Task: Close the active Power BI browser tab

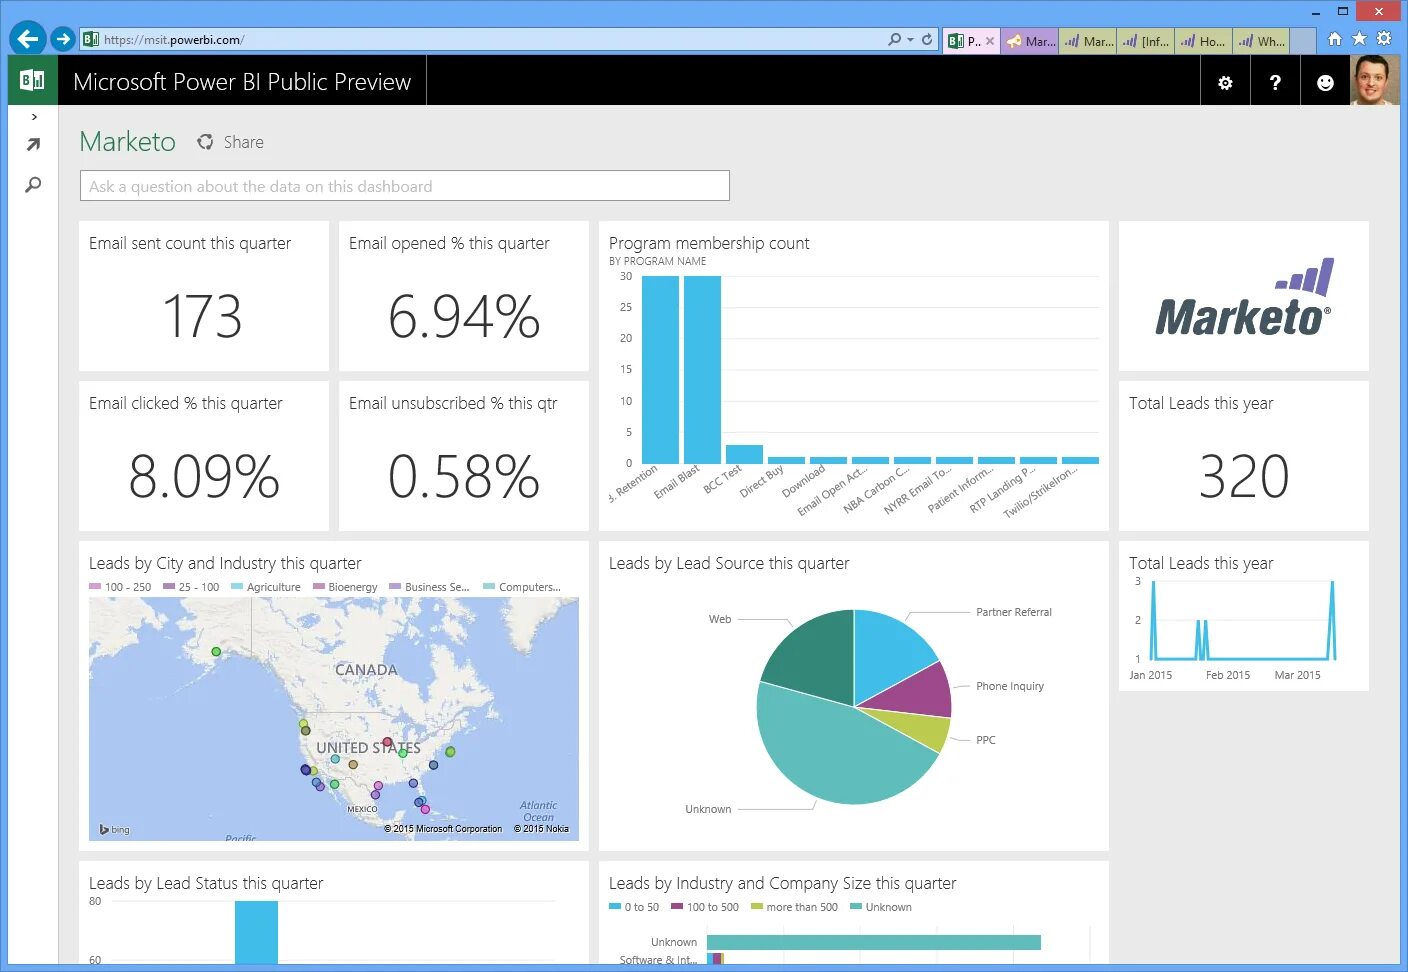Action: coord(990,41)
